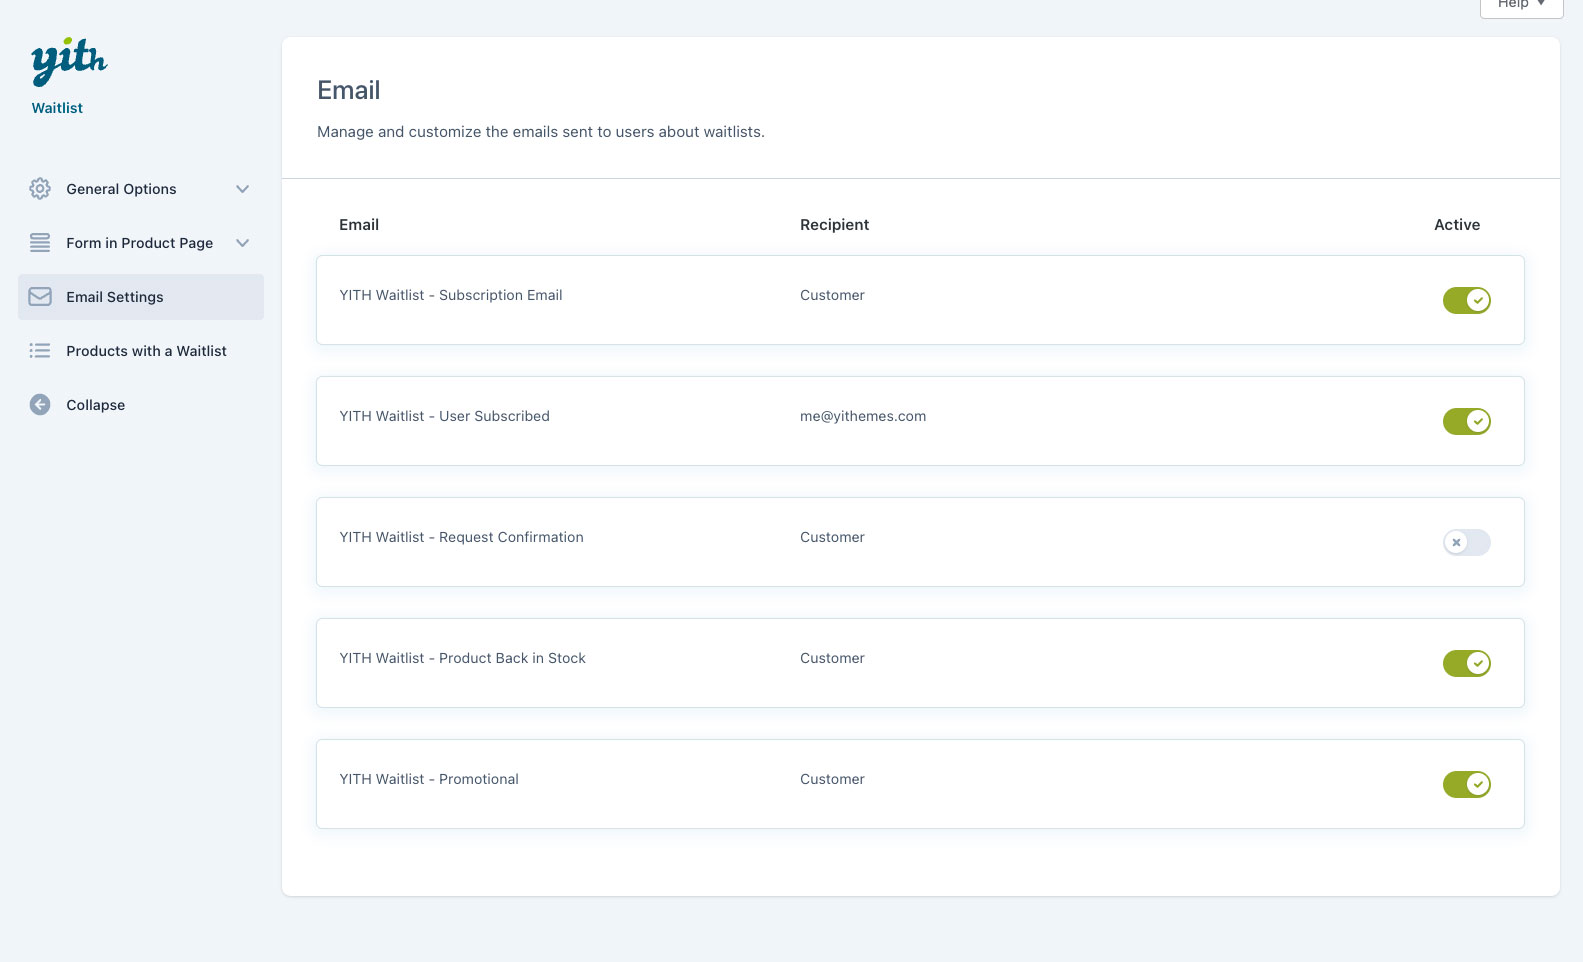Click the Collapse arrow icon
Screen dimensions: 1583x962
pos(40,405)
